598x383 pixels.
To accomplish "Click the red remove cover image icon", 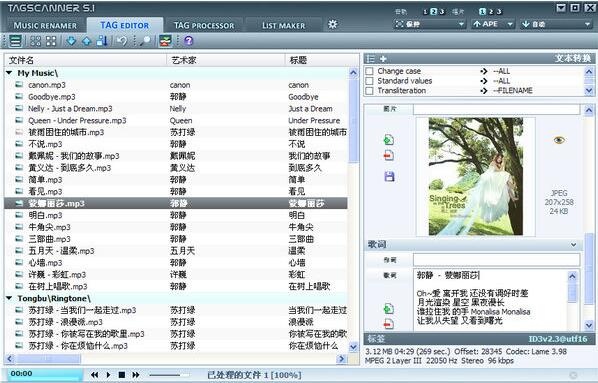I will (389, 156).
